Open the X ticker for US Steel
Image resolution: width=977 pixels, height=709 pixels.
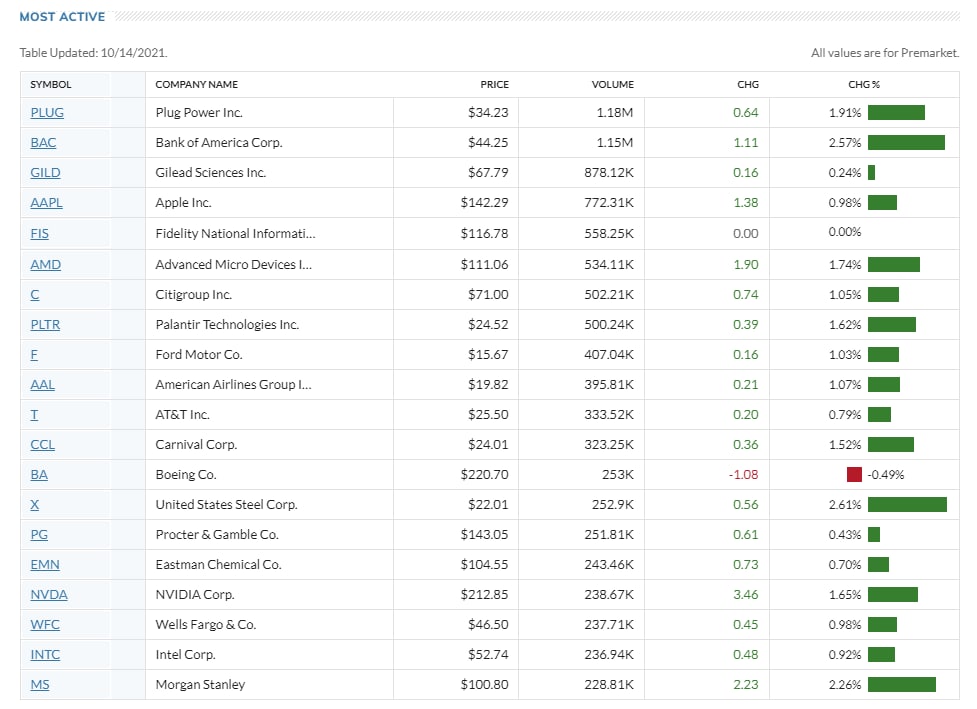point(34,505)
